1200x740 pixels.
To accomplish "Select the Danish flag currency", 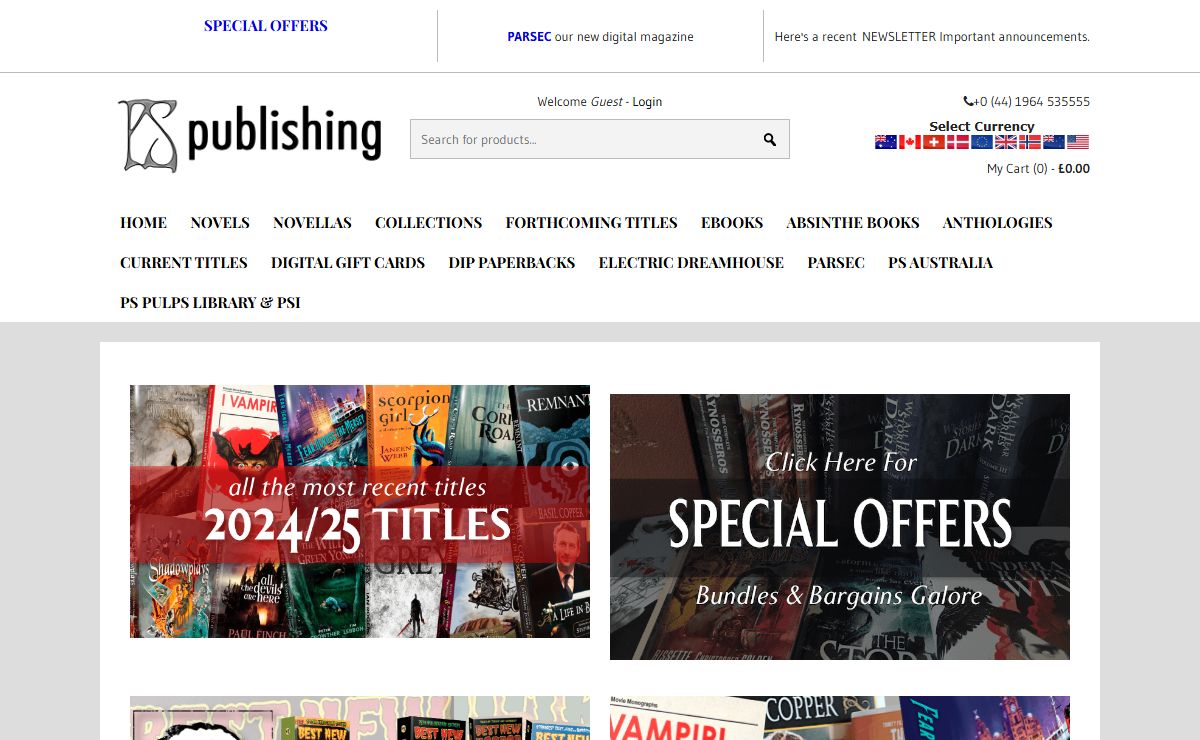I will pyautogui.click(x=958, y=142).
